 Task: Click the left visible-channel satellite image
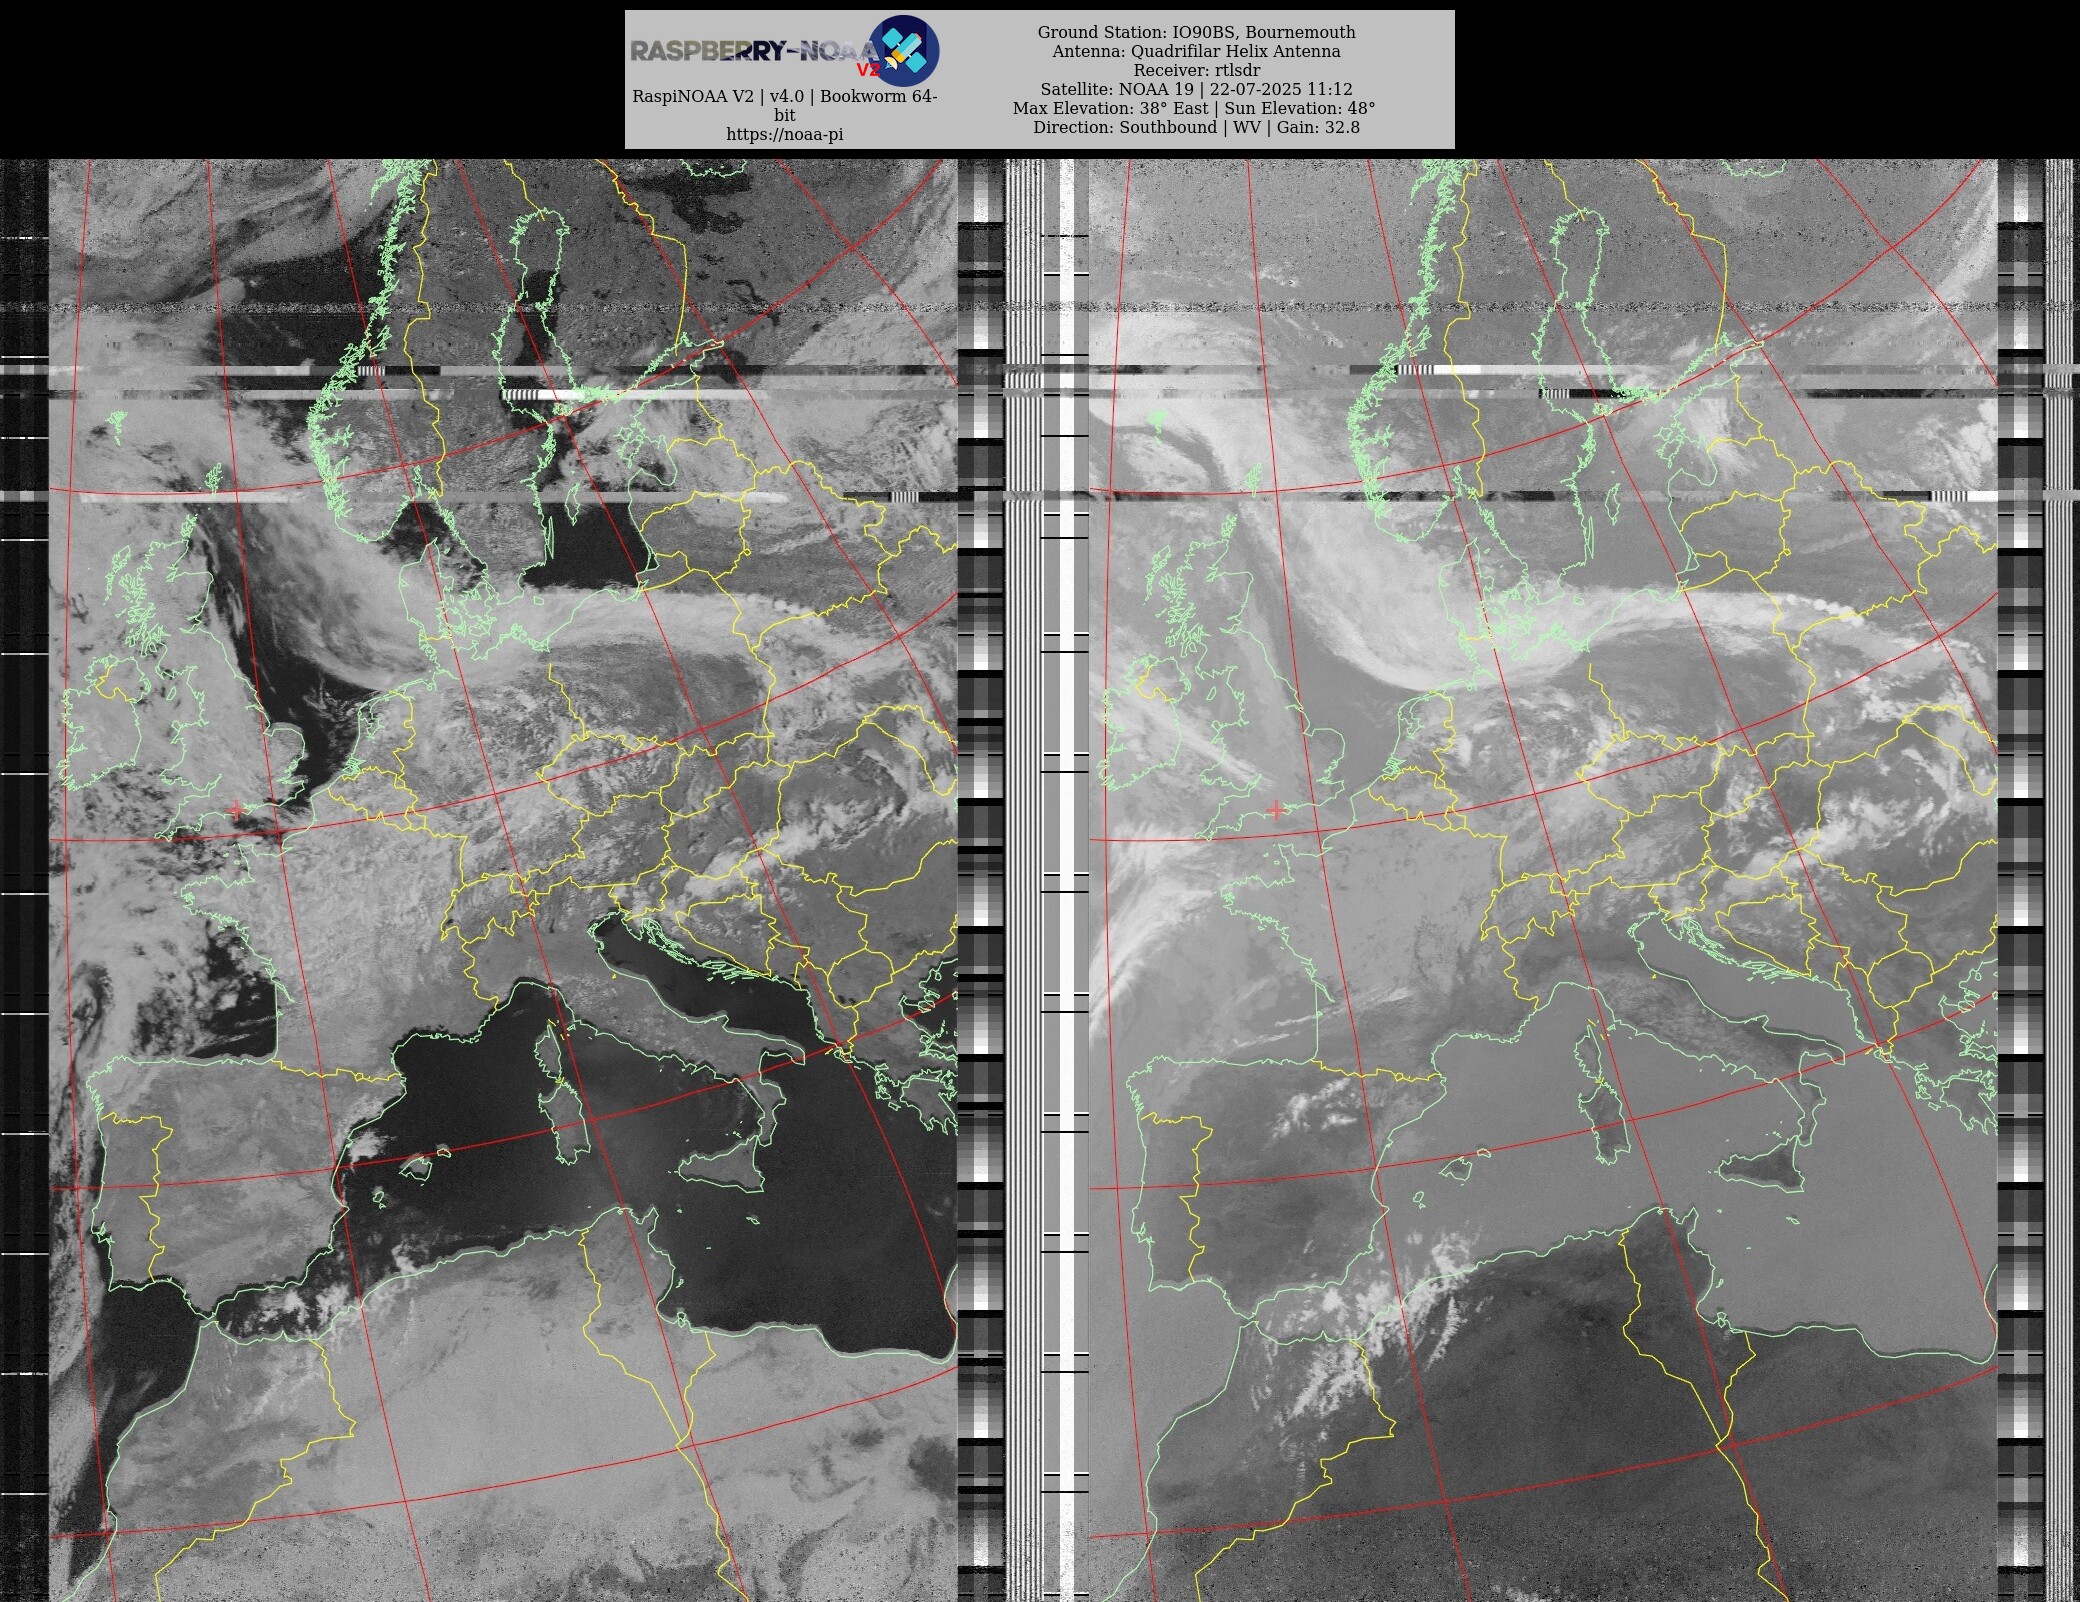pos(503,880)
